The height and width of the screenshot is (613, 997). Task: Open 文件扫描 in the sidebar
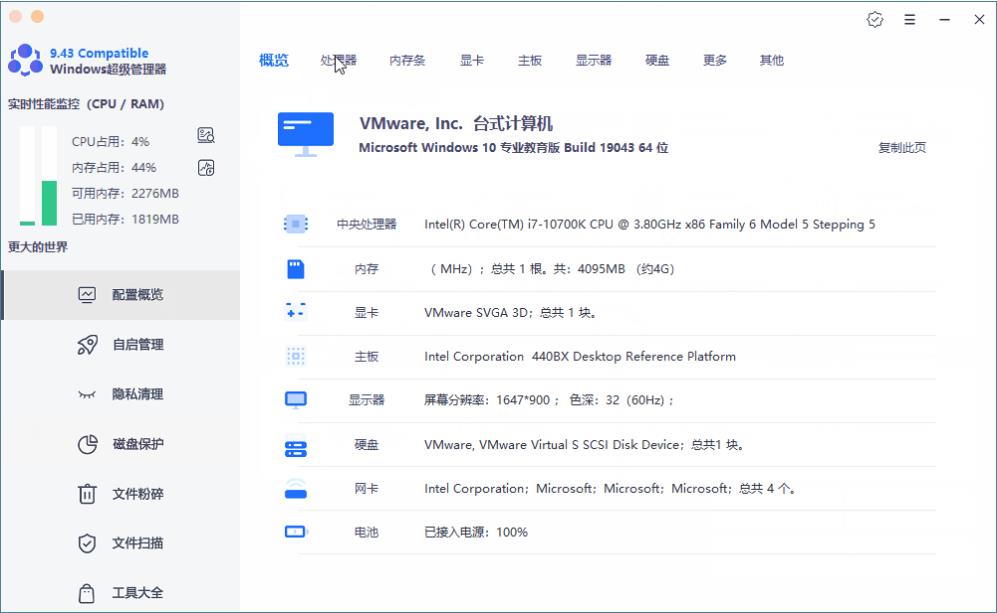(x=121, y=543)
